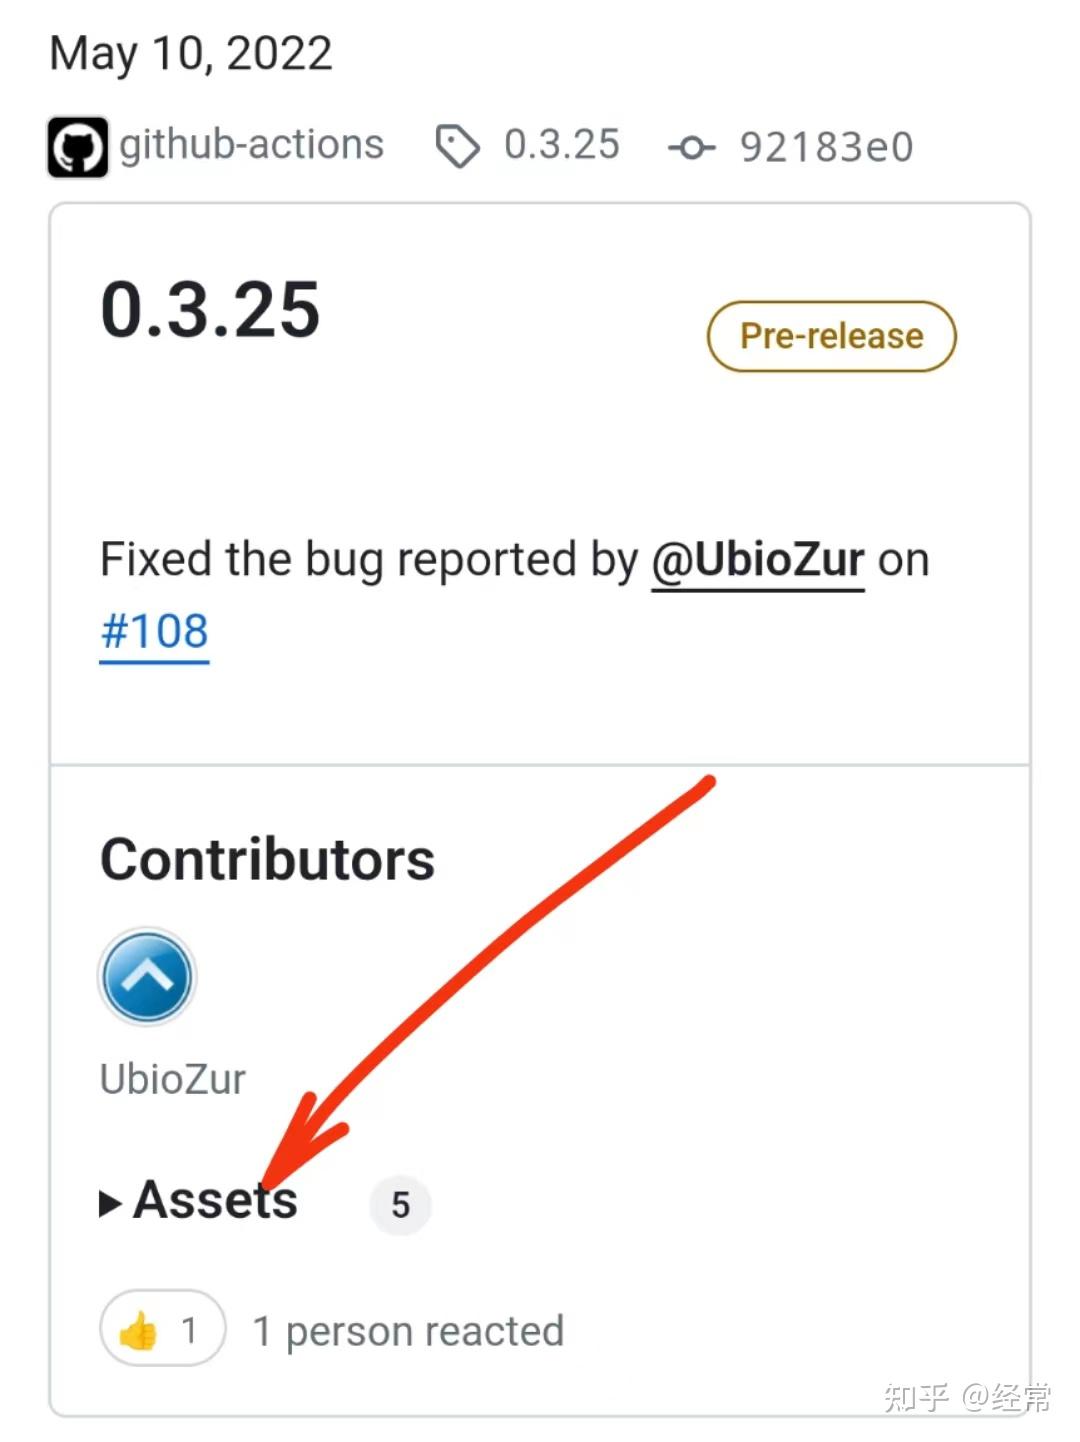The height and width of the screenshot is (1442, 1080).
Task: Click the Contributors section heading
Action: pyautogui.click(x=267, y=860)
